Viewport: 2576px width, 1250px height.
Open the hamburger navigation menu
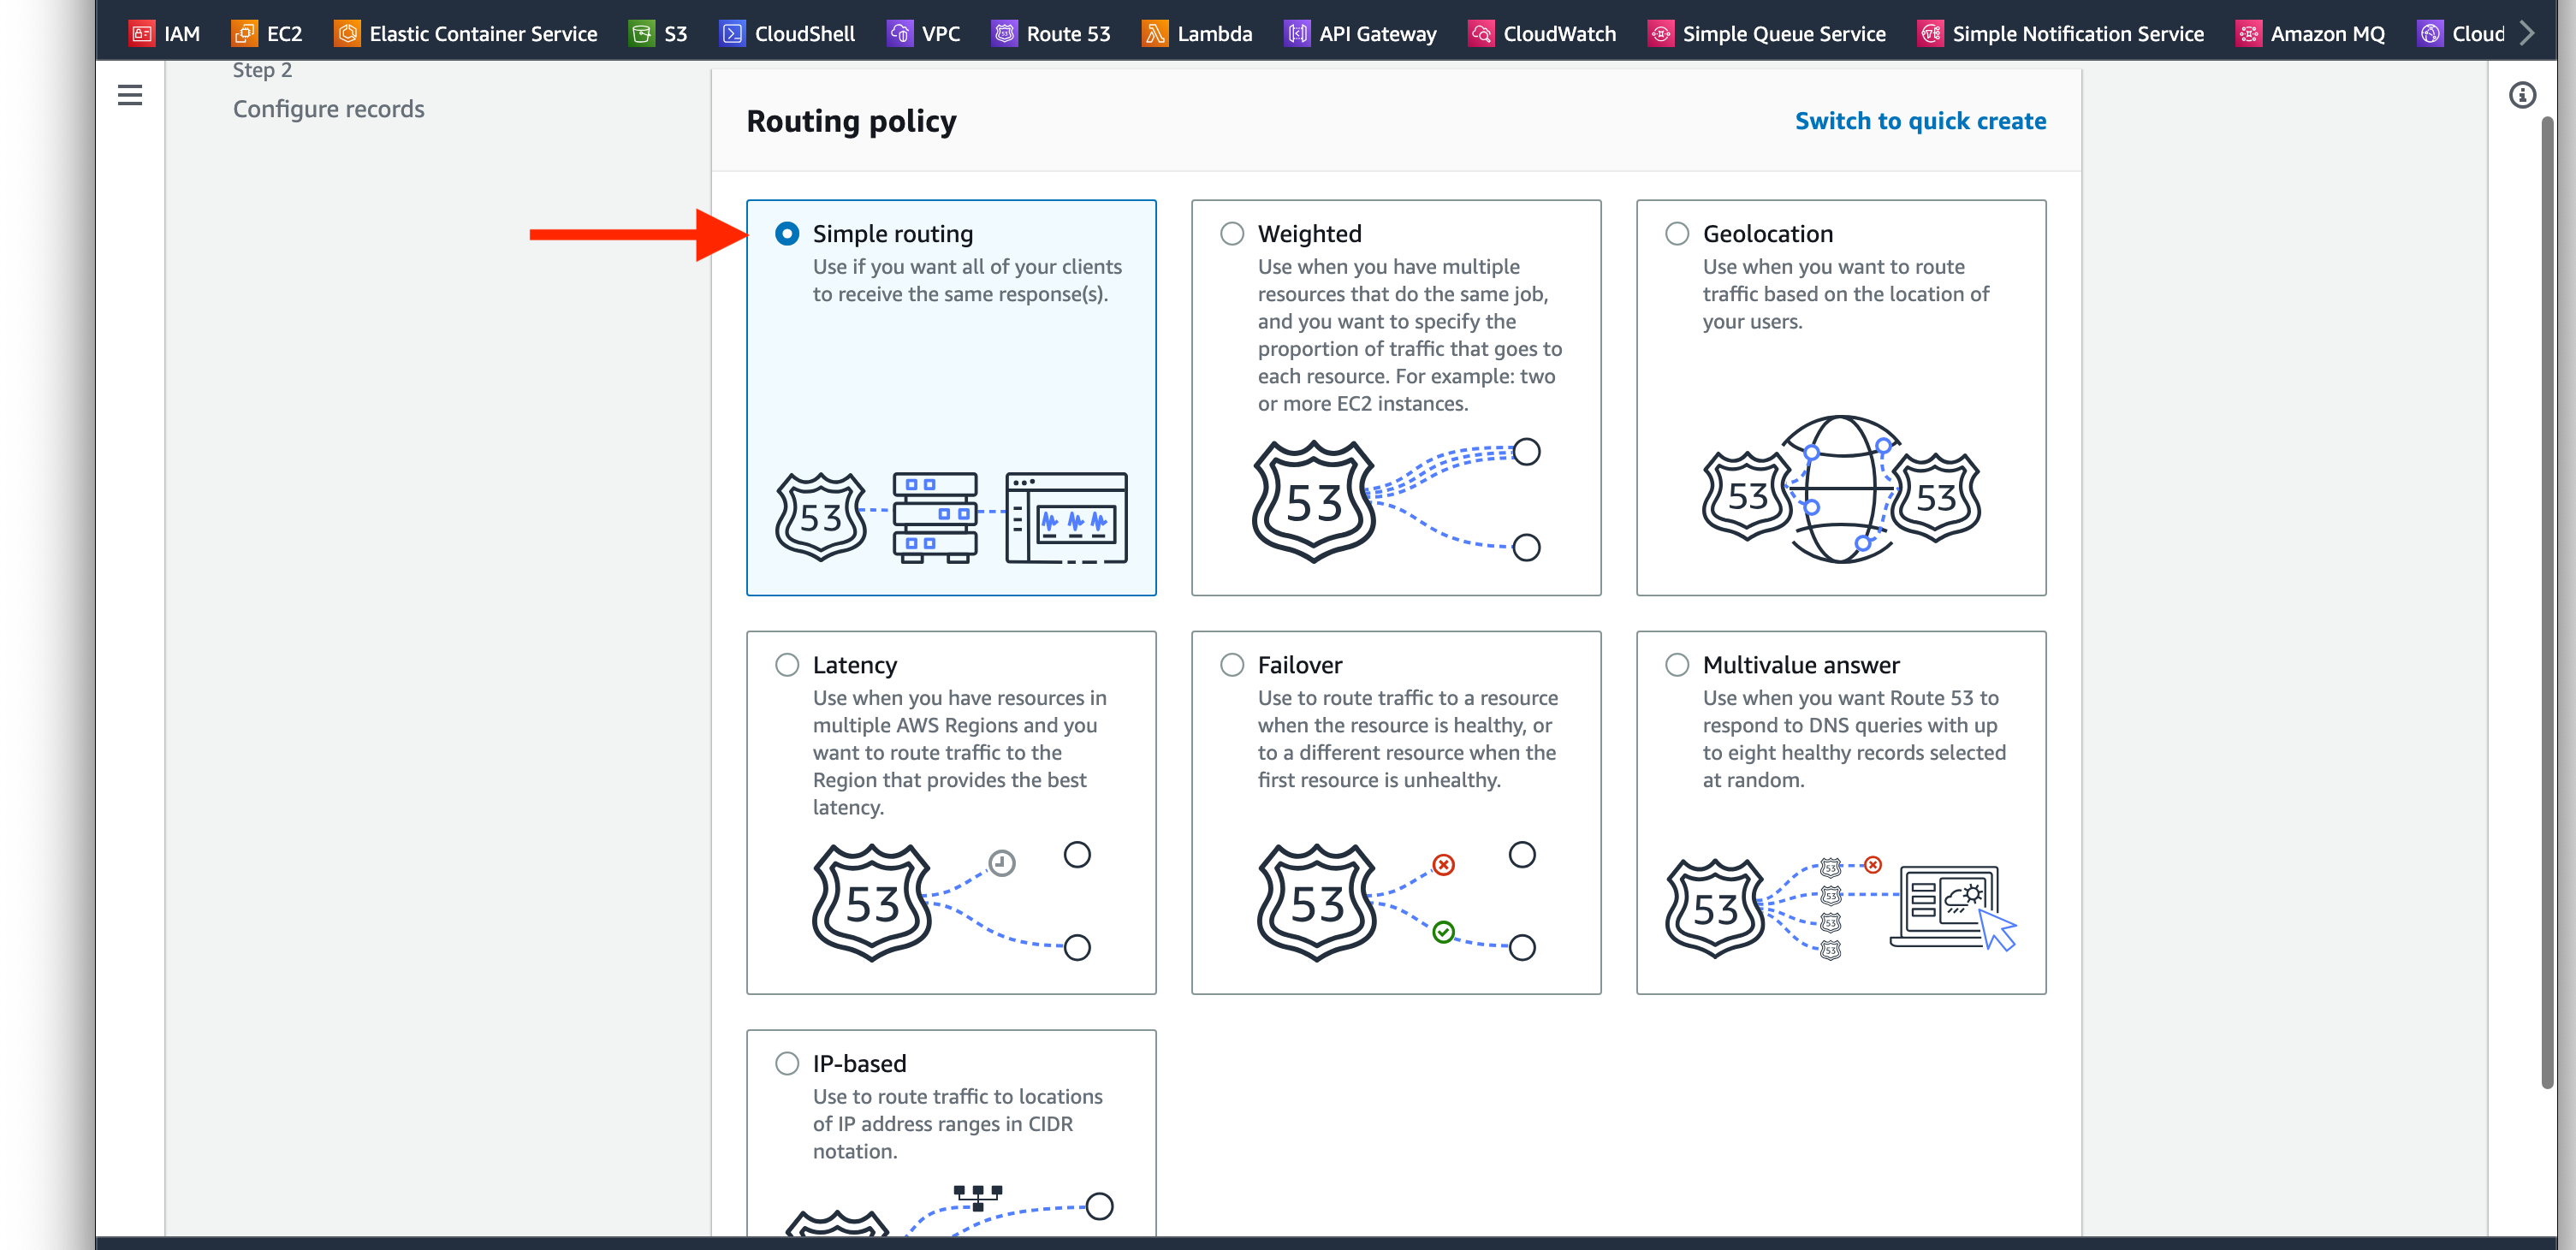coord(130,95)
